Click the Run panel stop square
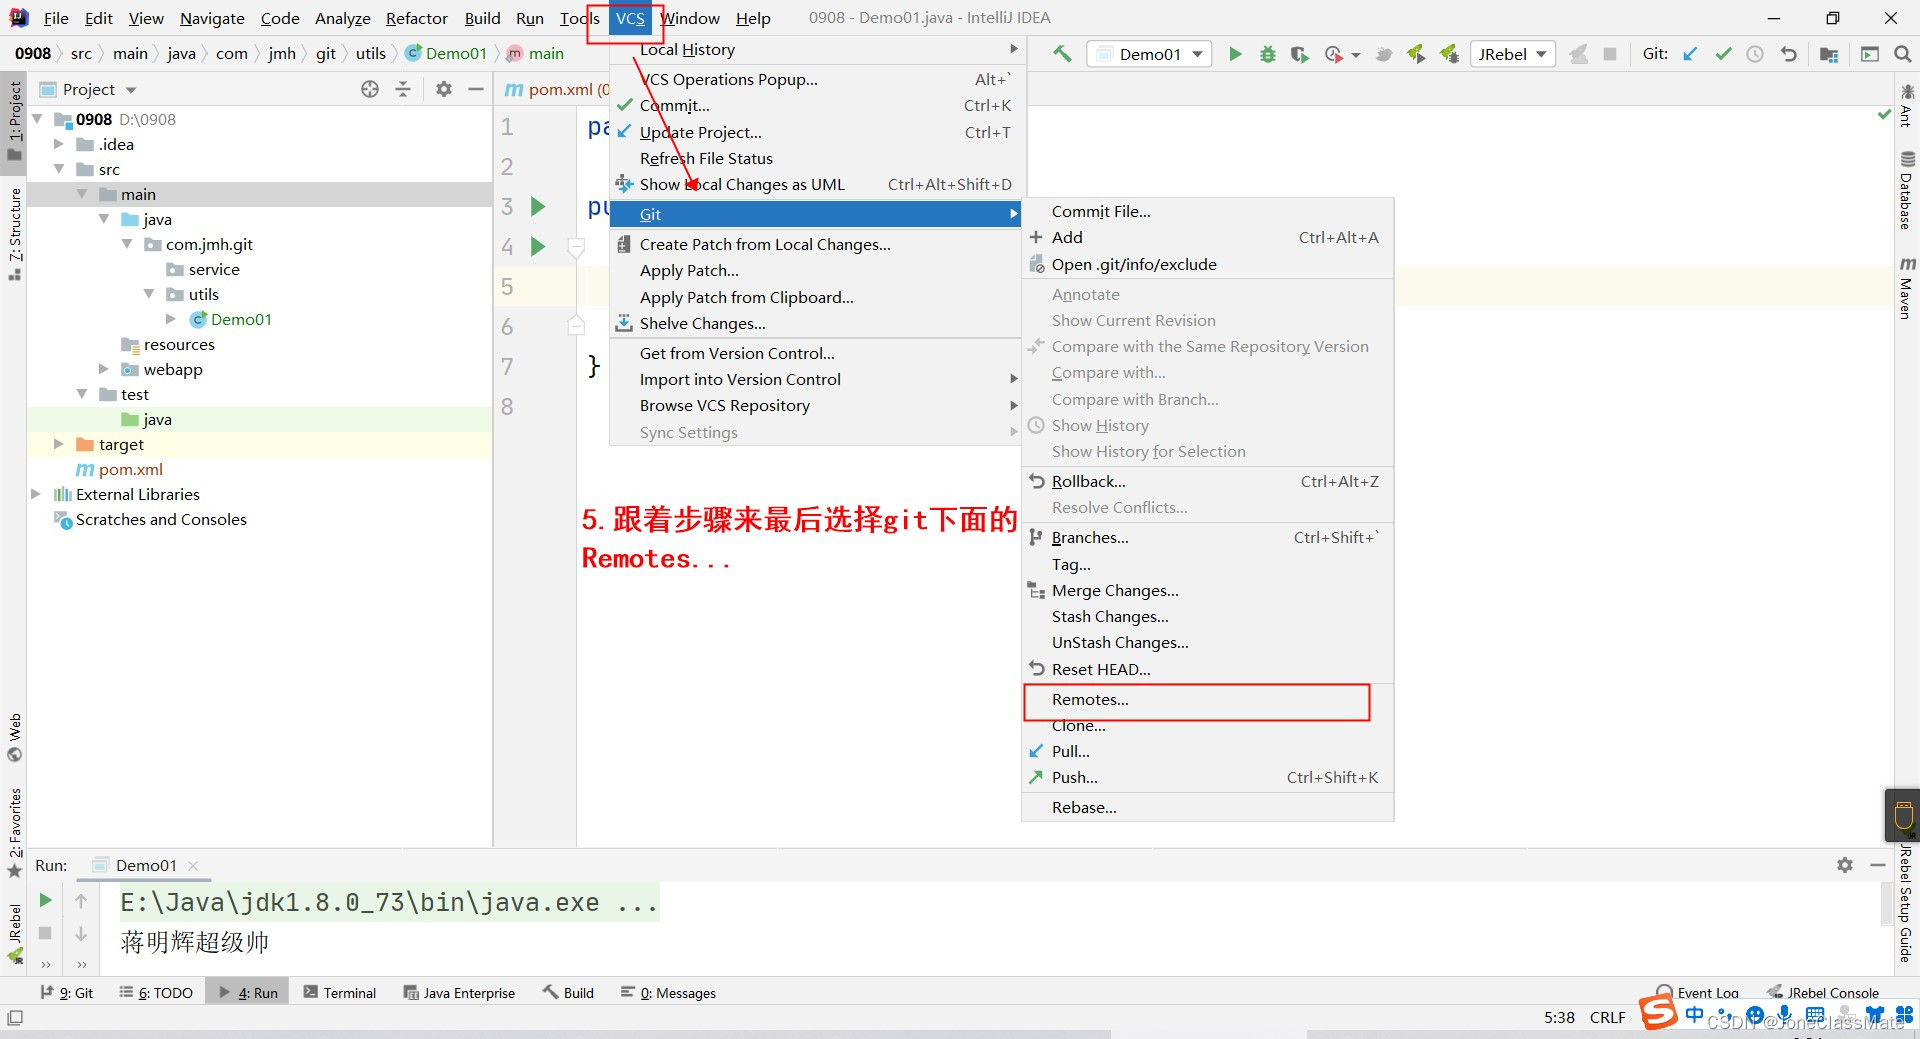Image resolution: width=1920 pixels, height=1039 pixels. pos(45,933)
